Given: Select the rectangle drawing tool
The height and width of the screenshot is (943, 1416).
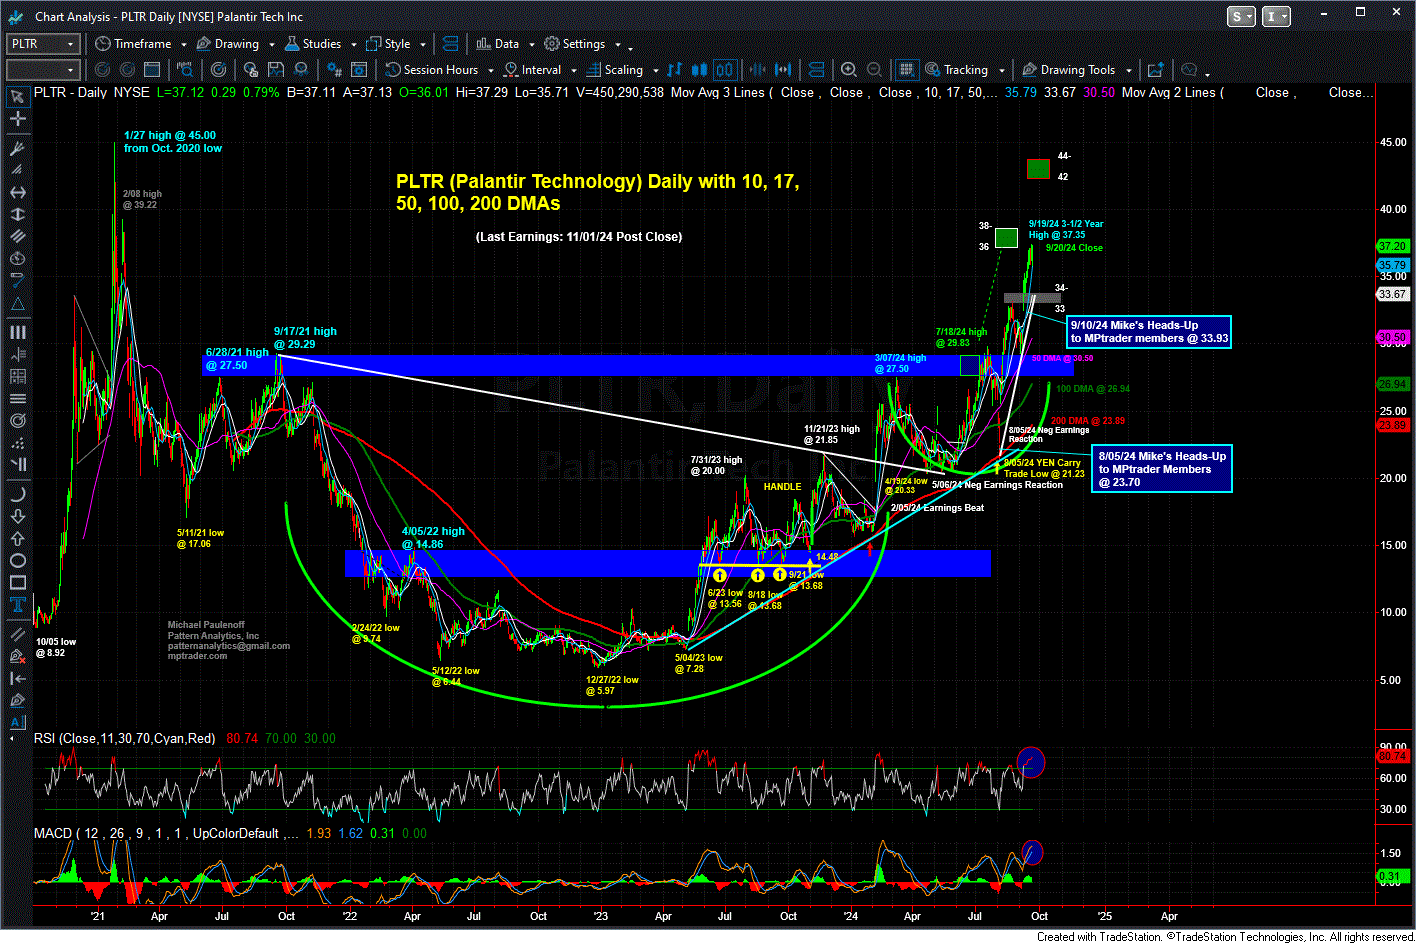Looking at the screenshot, I should pos(18,583).
